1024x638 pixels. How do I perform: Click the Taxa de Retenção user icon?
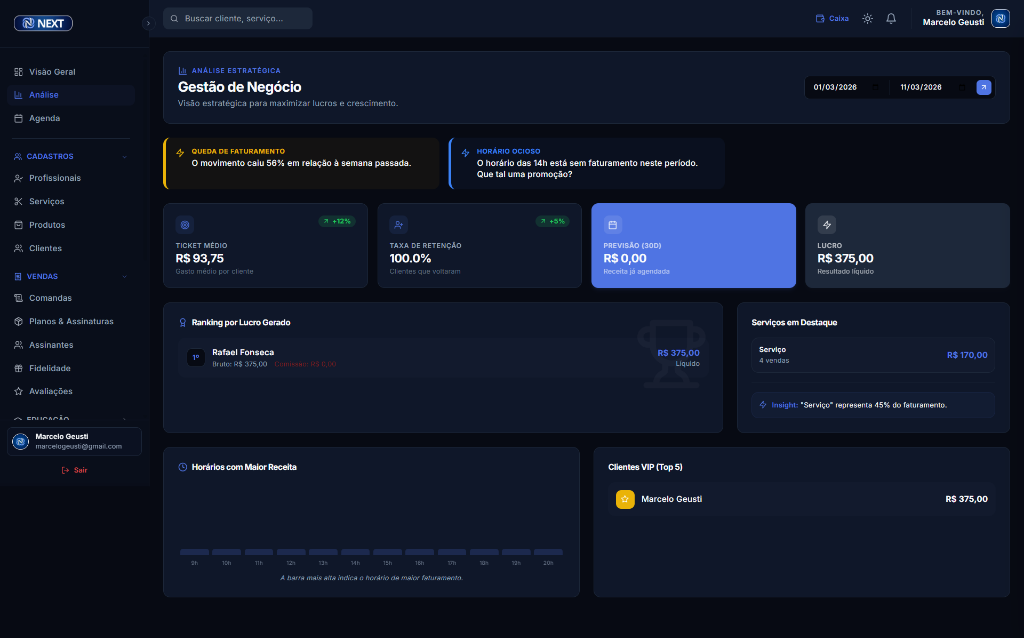(398, 225)
